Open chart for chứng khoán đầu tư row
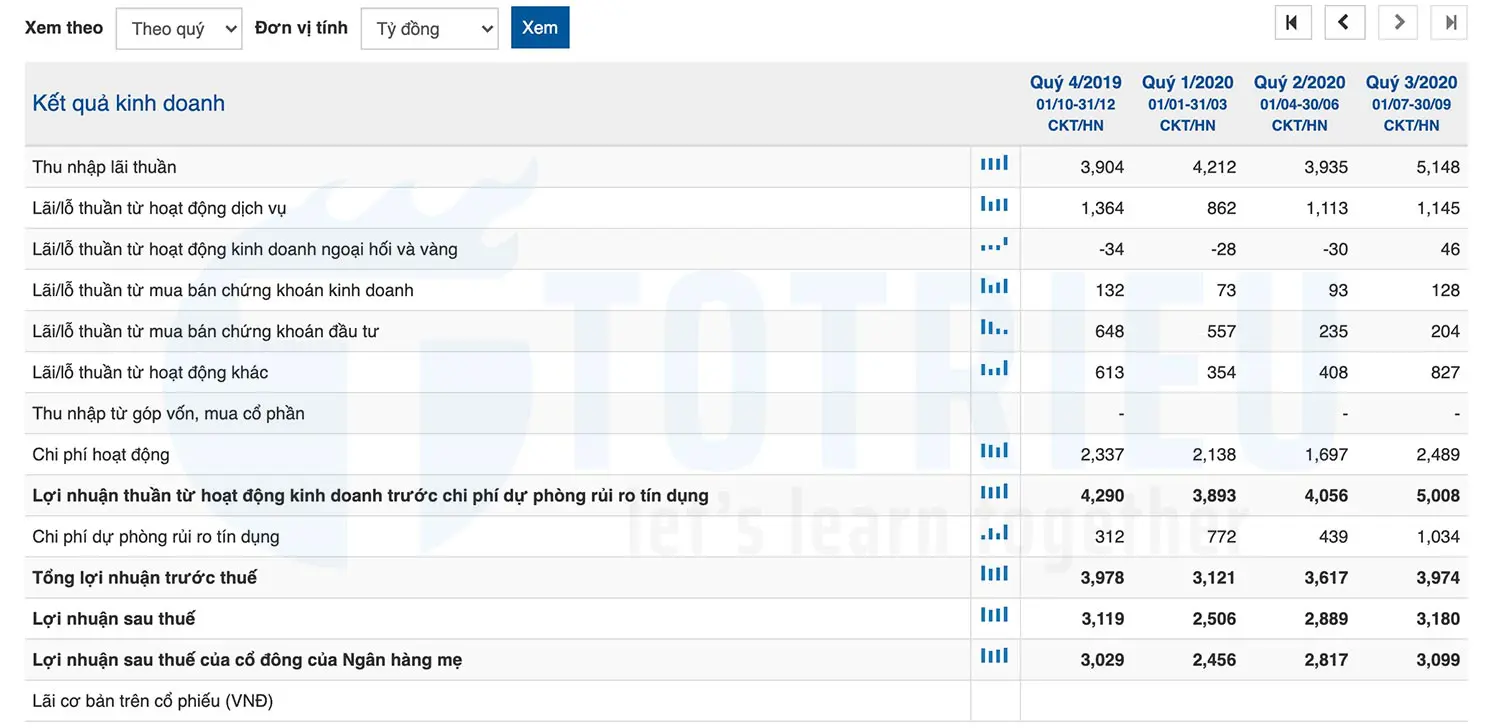Image resolution: width=1500 pixels, height=728 pixels. coord(994,327)
